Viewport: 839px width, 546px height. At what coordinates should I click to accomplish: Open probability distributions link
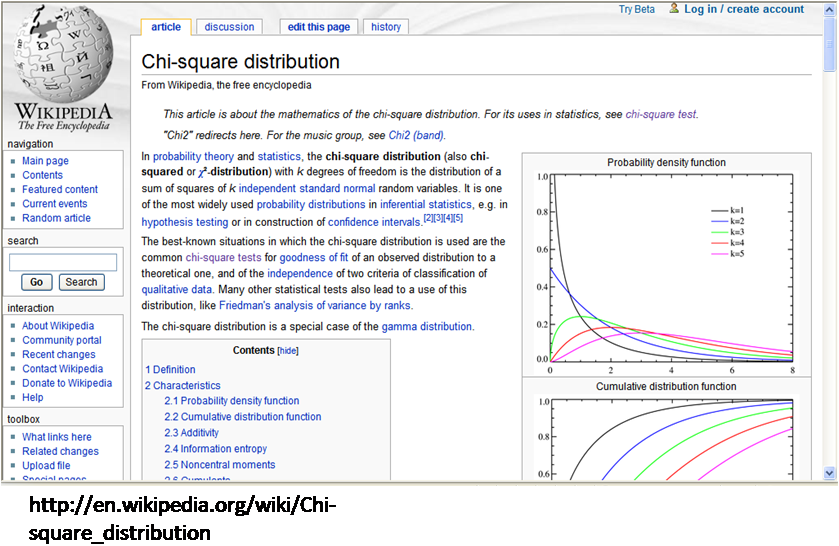[311, 204]
